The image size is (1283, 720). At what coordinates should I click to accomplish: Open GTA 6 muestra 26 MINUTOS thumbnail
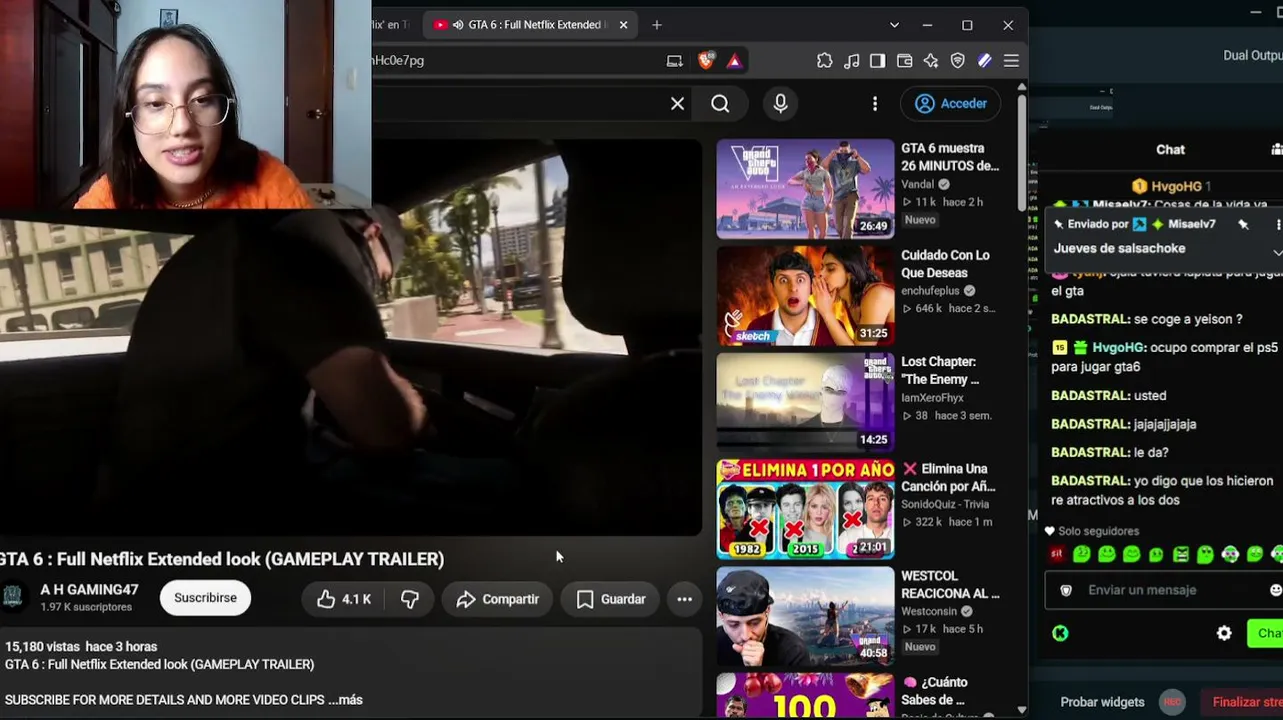pos(805,189)
